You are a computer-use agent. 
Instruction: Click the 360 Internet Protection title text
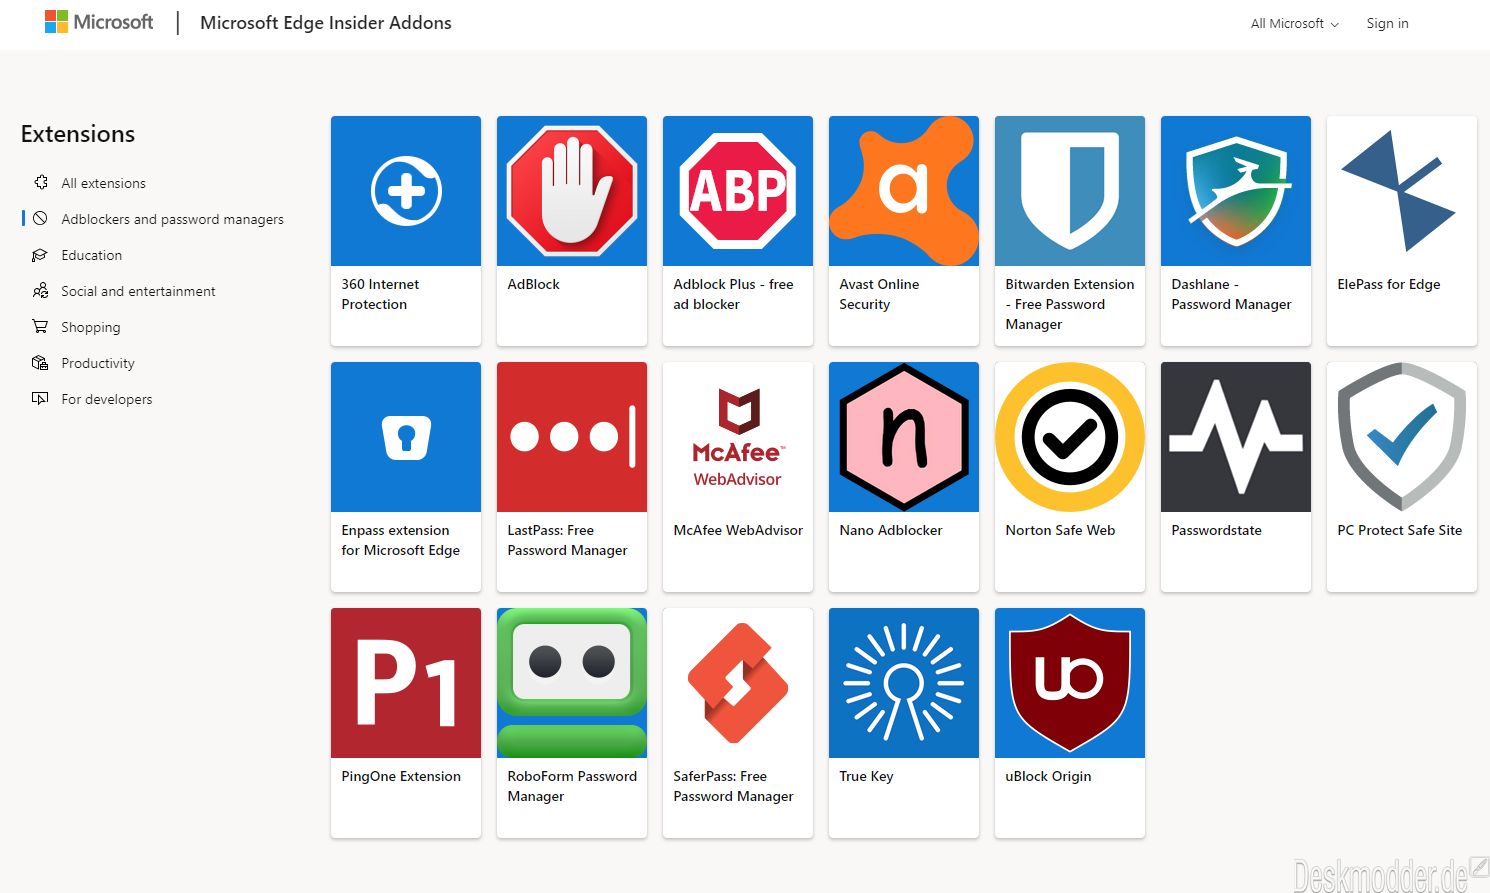pos(380,294)
